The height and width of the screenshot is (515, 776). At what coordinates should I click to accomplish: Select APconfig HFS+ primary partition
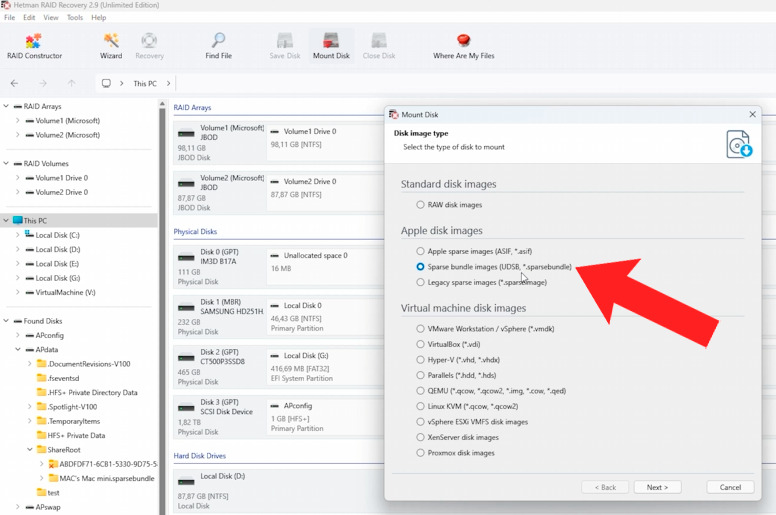[324, 417]
